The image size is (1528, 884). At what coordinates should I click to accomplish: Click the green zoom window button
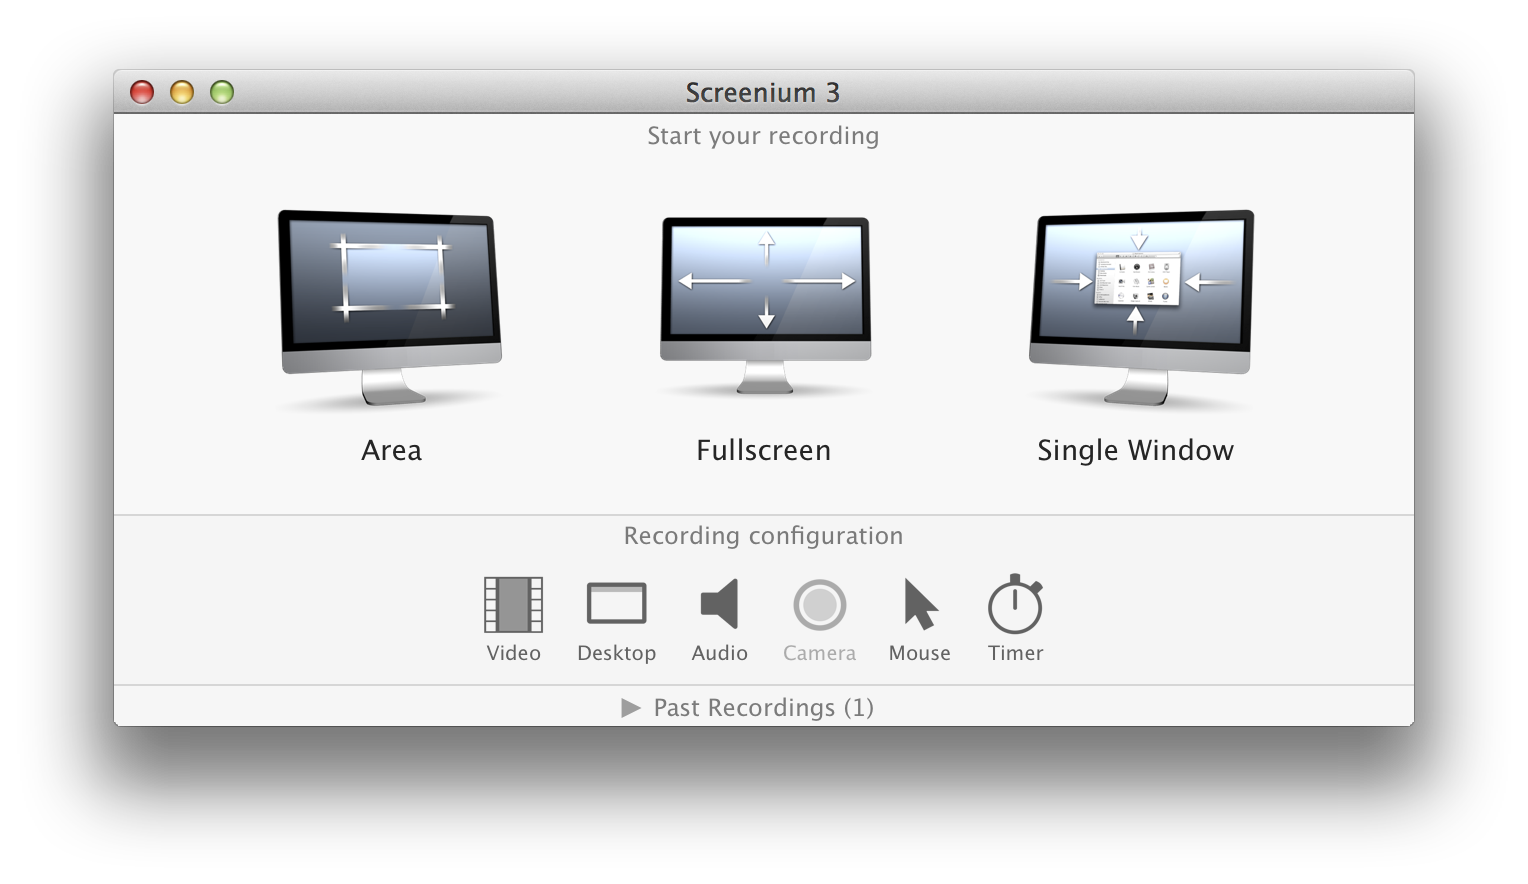(x=220, y=91)
